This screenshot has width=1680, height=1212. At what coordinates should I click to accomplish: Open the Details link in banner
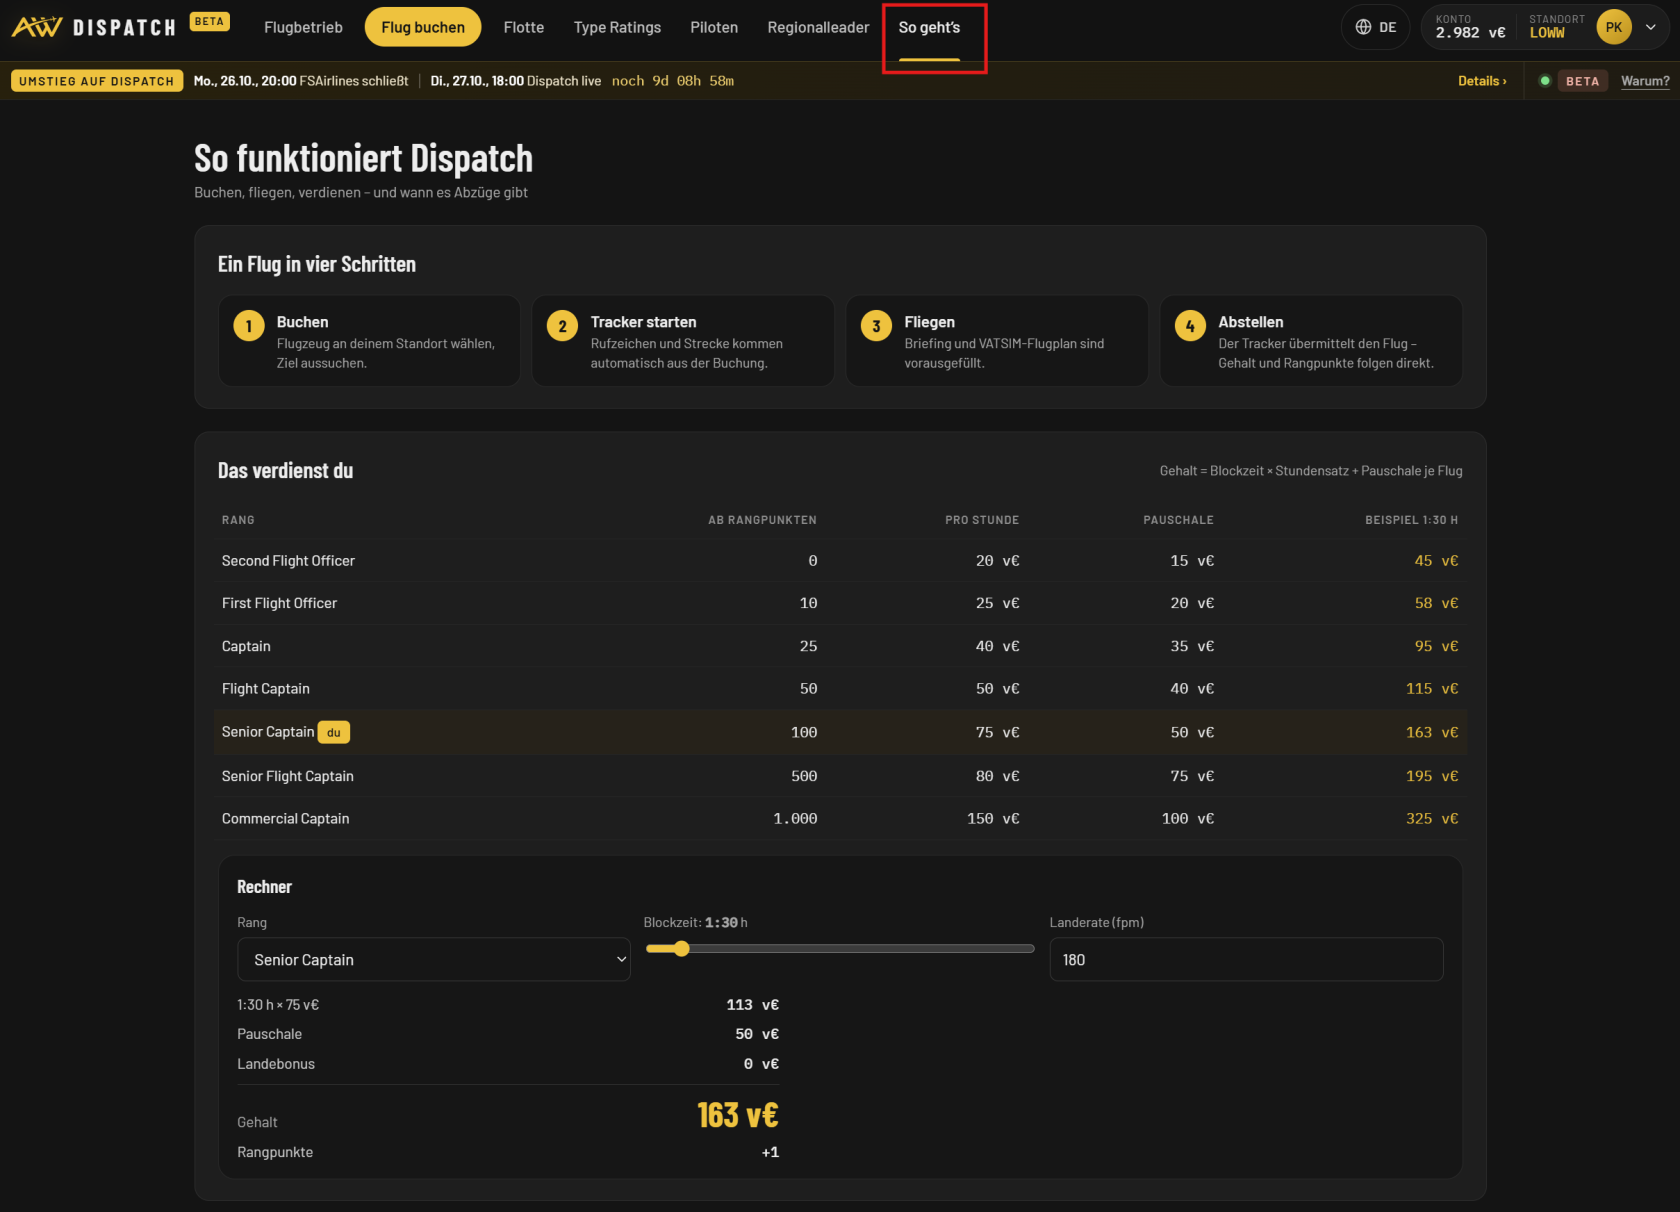[1482, 81]
